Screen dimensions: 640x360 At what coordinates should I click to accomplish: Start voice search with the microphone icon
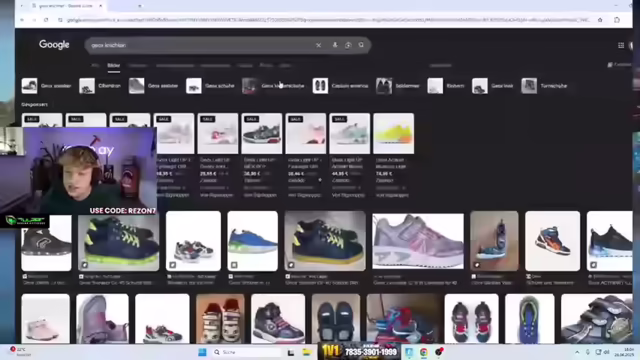[335, 45]
